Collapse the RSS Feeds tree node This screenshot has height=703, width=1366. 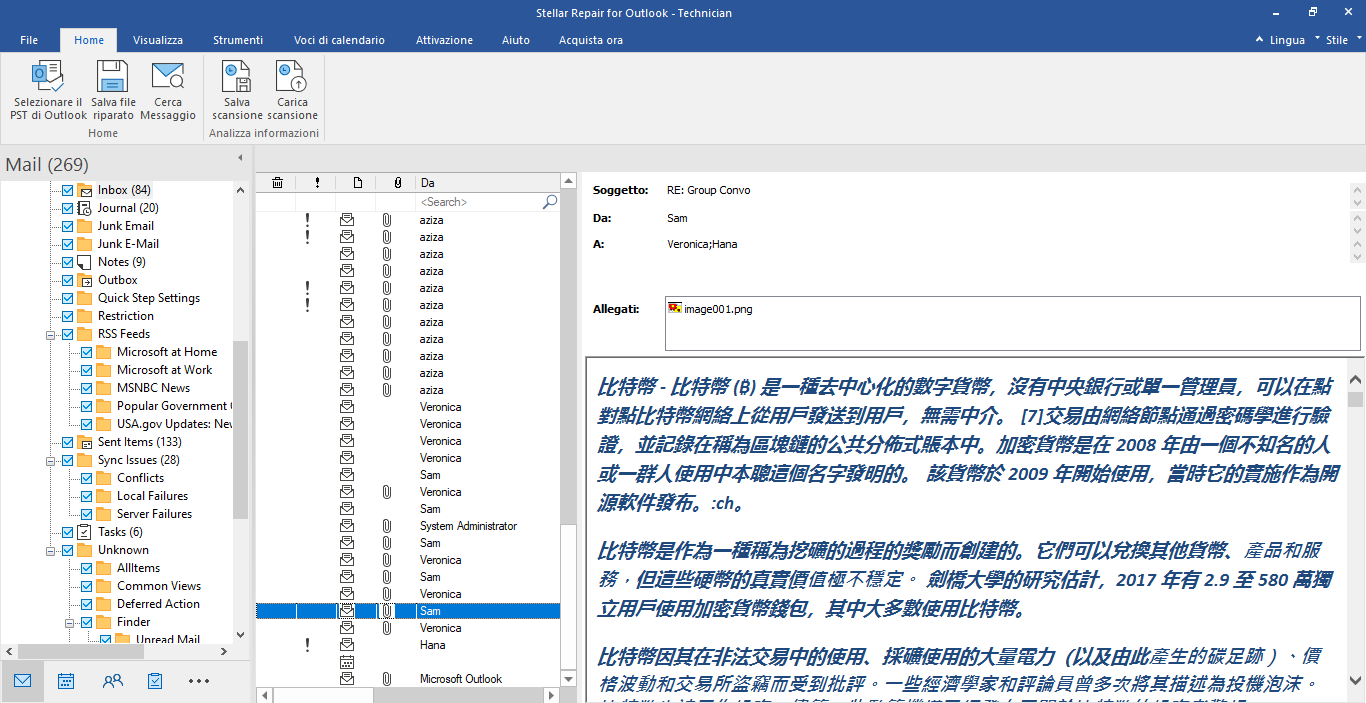pyautogui.click(x=52, y=334)
